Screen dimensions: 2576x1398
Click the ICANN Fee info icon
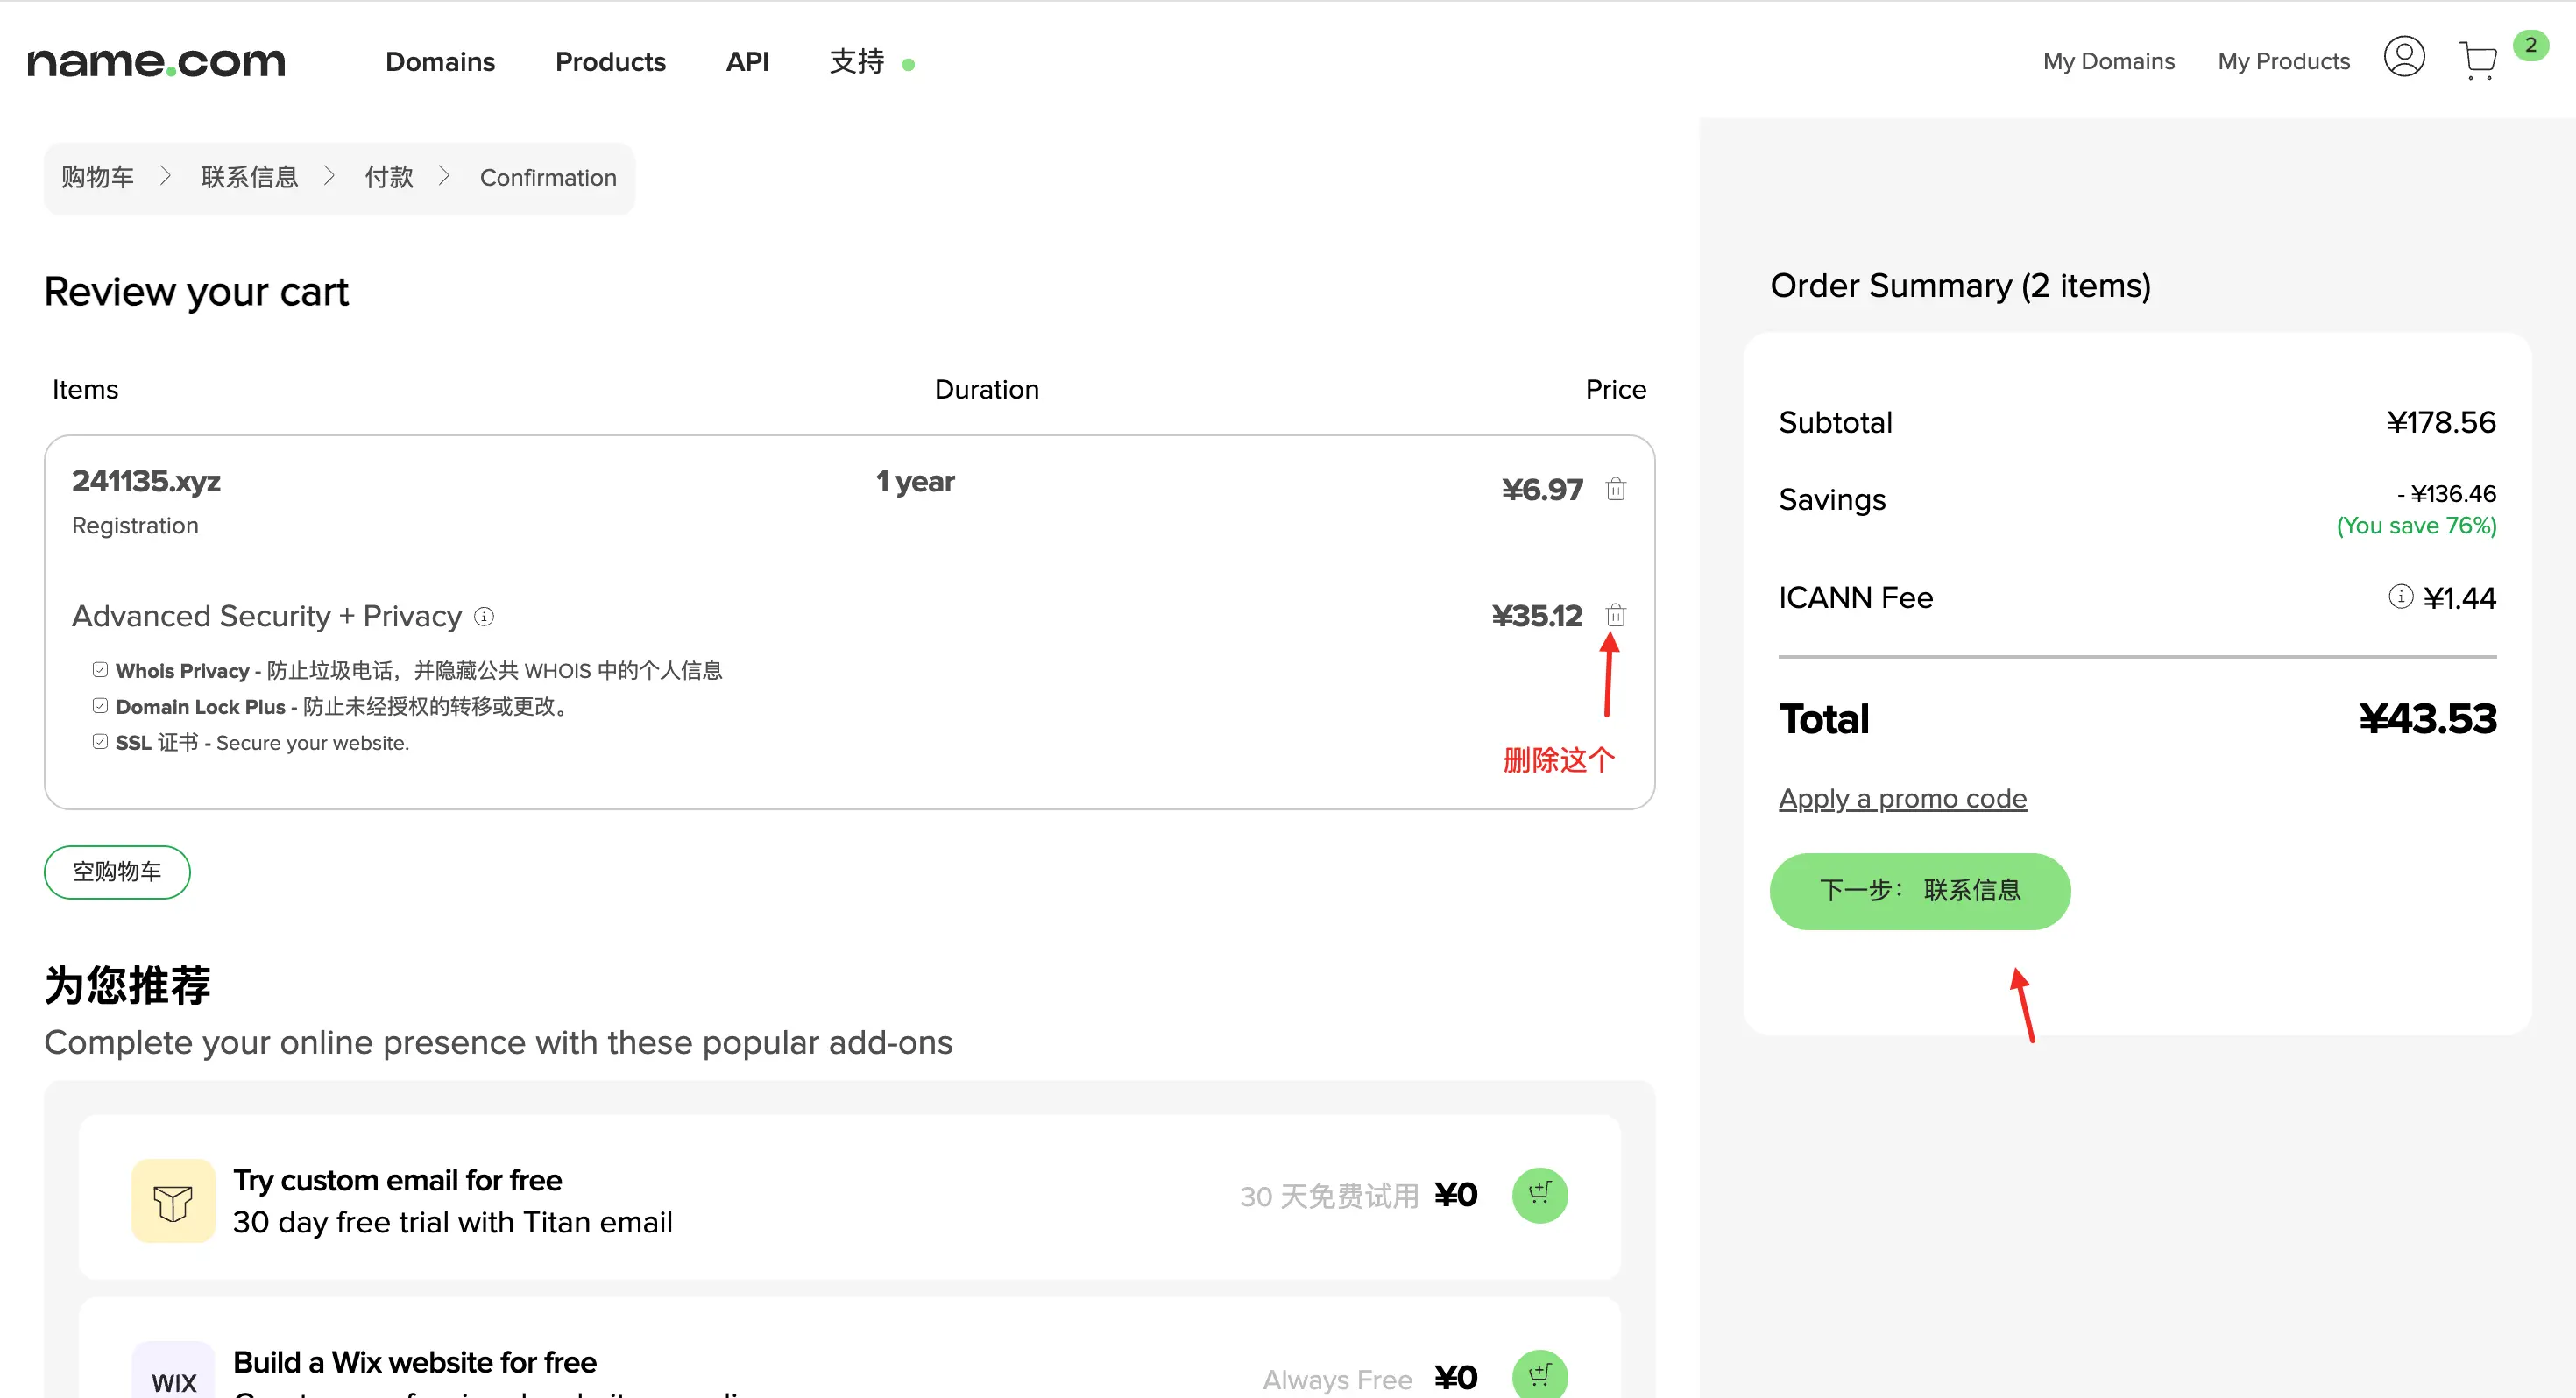pos(2400,597)
